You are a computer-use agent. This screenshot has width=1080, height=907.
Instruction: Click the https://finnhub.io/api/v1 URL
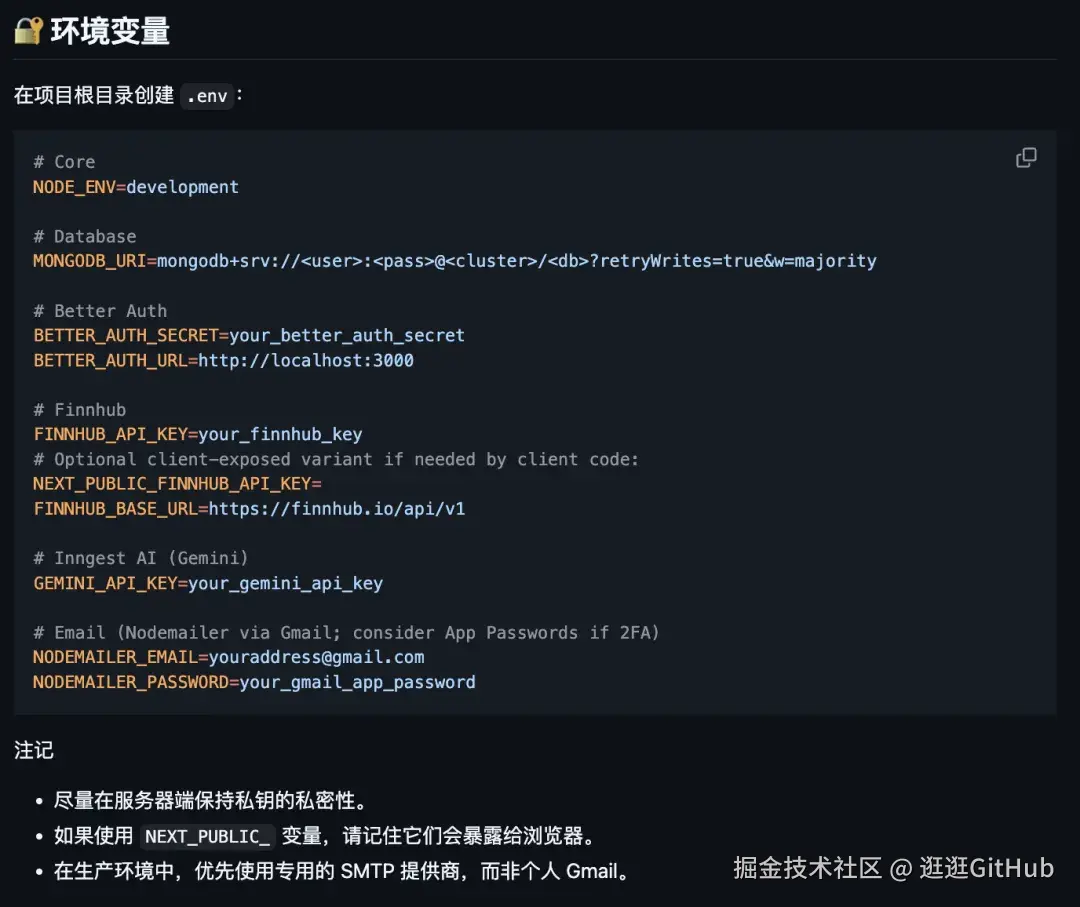click(x=337, y=509)
